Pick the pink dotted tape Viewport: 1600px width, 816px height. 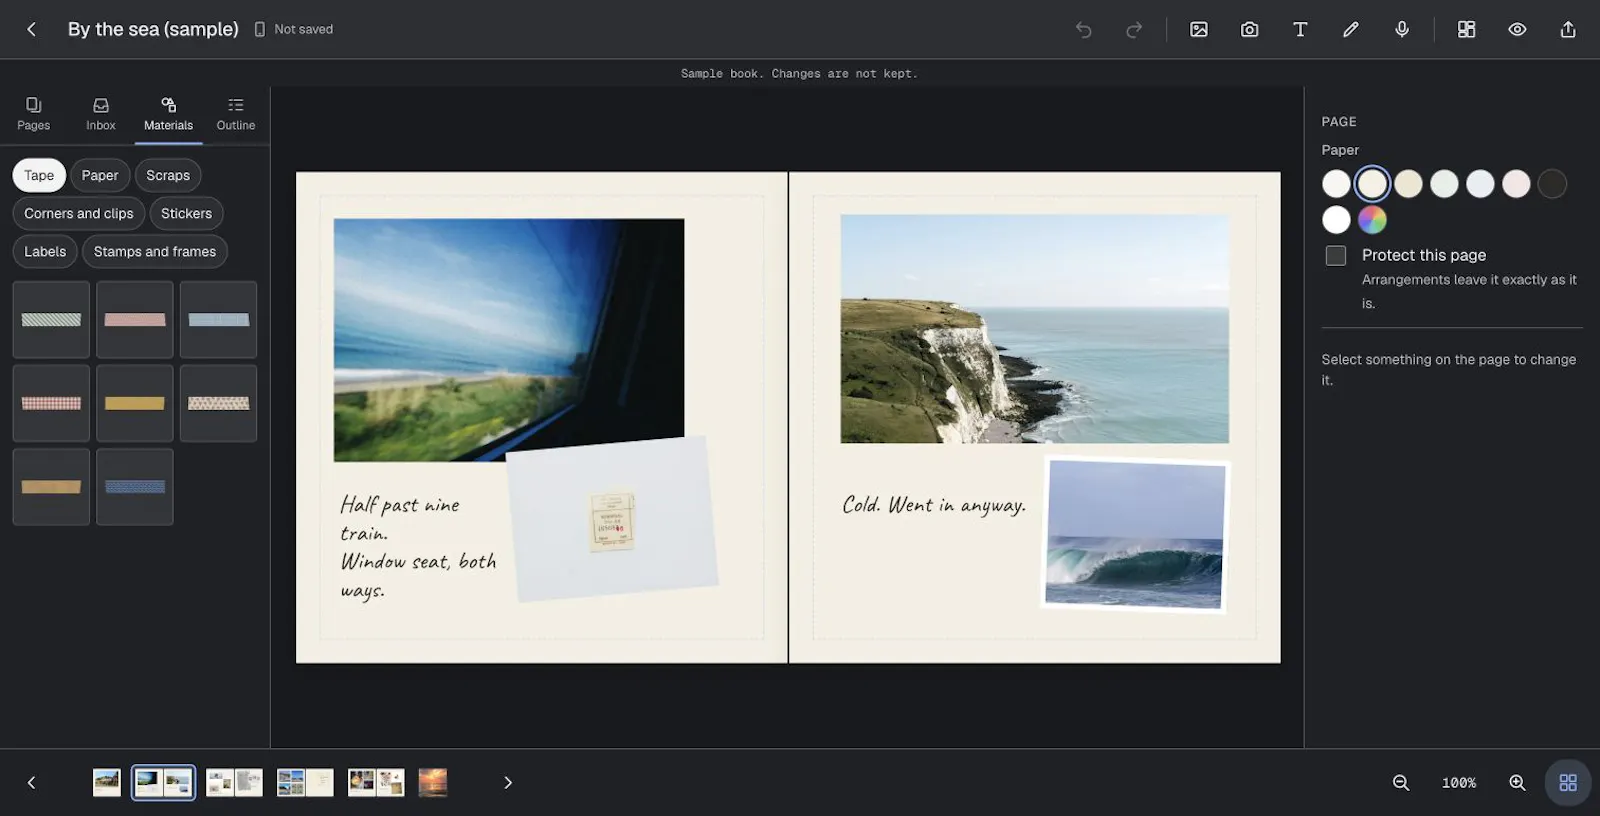click(x=218, y=403)
